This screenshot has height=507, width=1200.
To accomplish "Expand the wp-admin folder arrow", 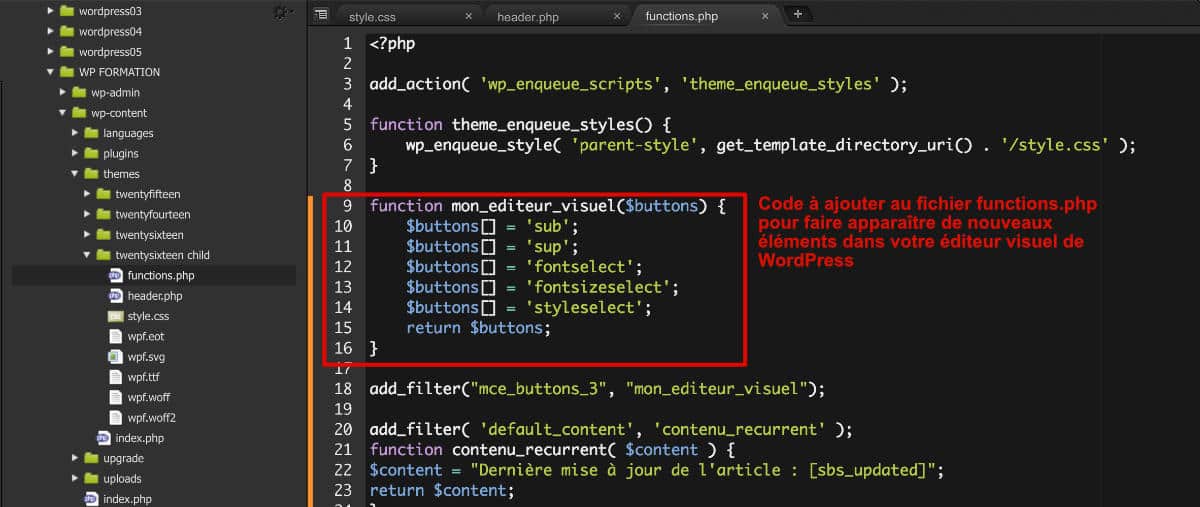I will 63,92.
